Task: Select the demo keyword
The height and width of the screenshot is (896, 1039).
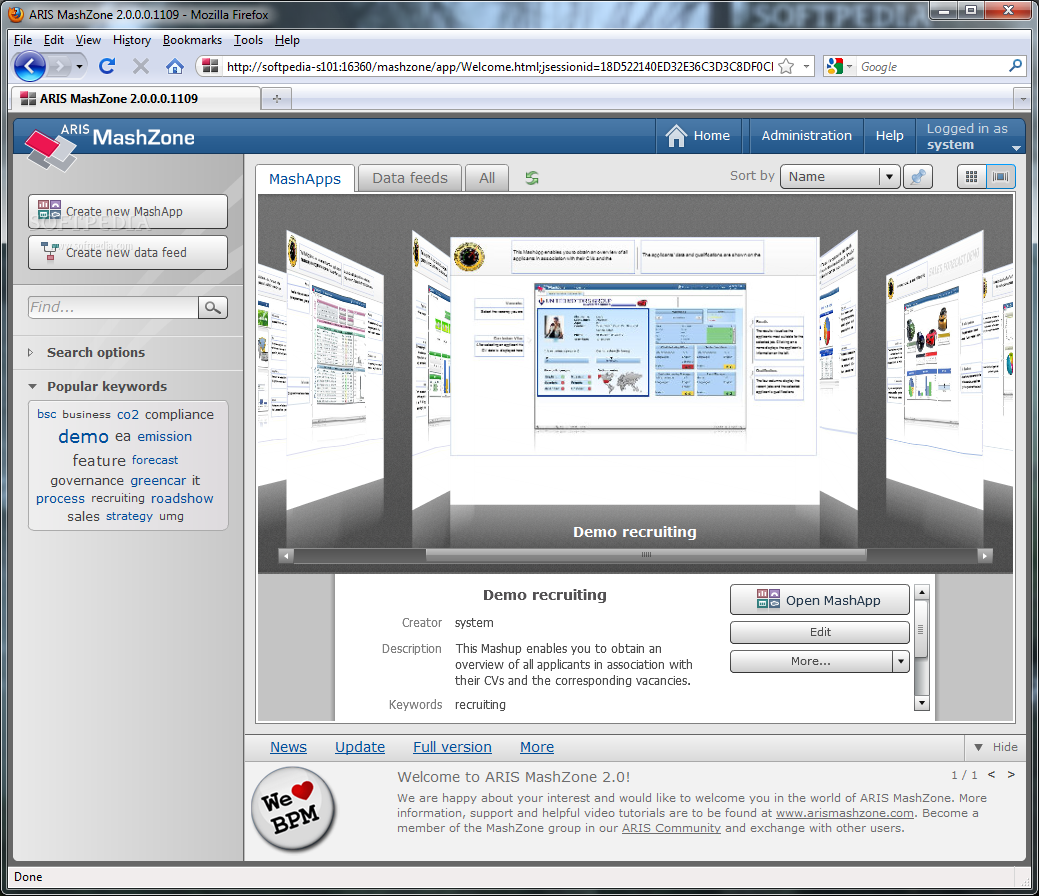Action: coord(83,437)
